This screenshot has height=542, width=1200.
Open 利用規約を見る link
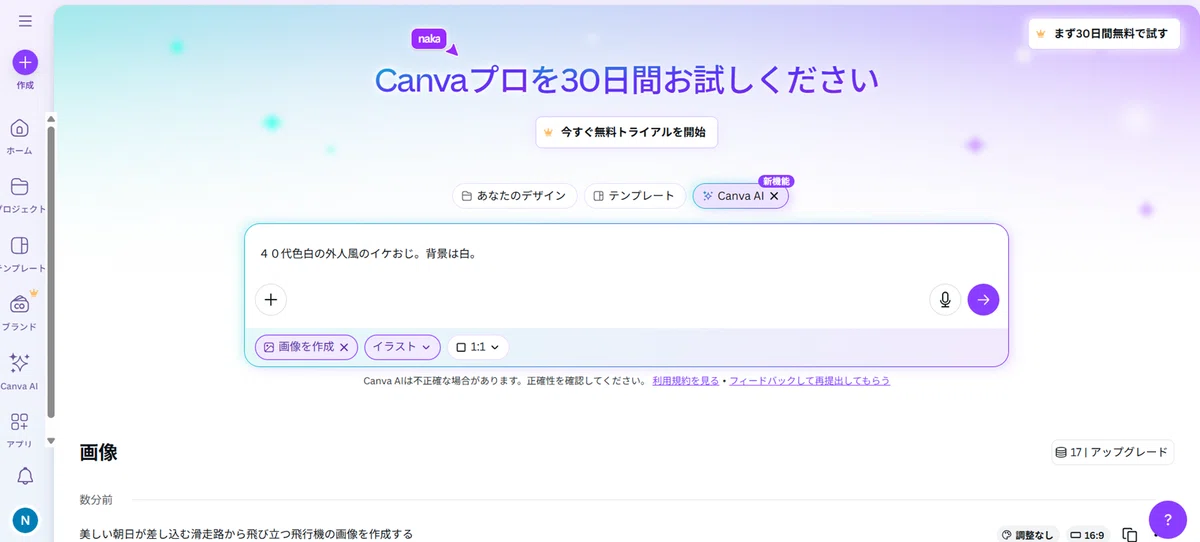pos(686,381)
